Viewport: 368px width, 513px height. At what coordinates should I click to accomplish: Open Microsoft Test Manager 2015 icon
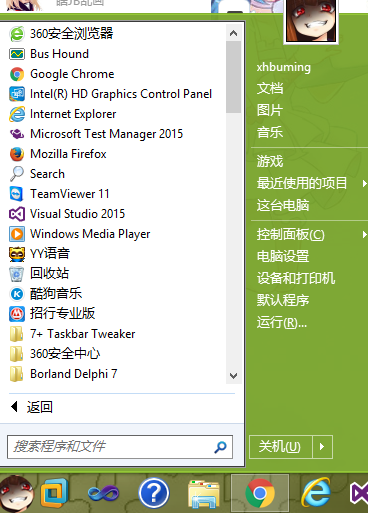(x=17, y=134)
